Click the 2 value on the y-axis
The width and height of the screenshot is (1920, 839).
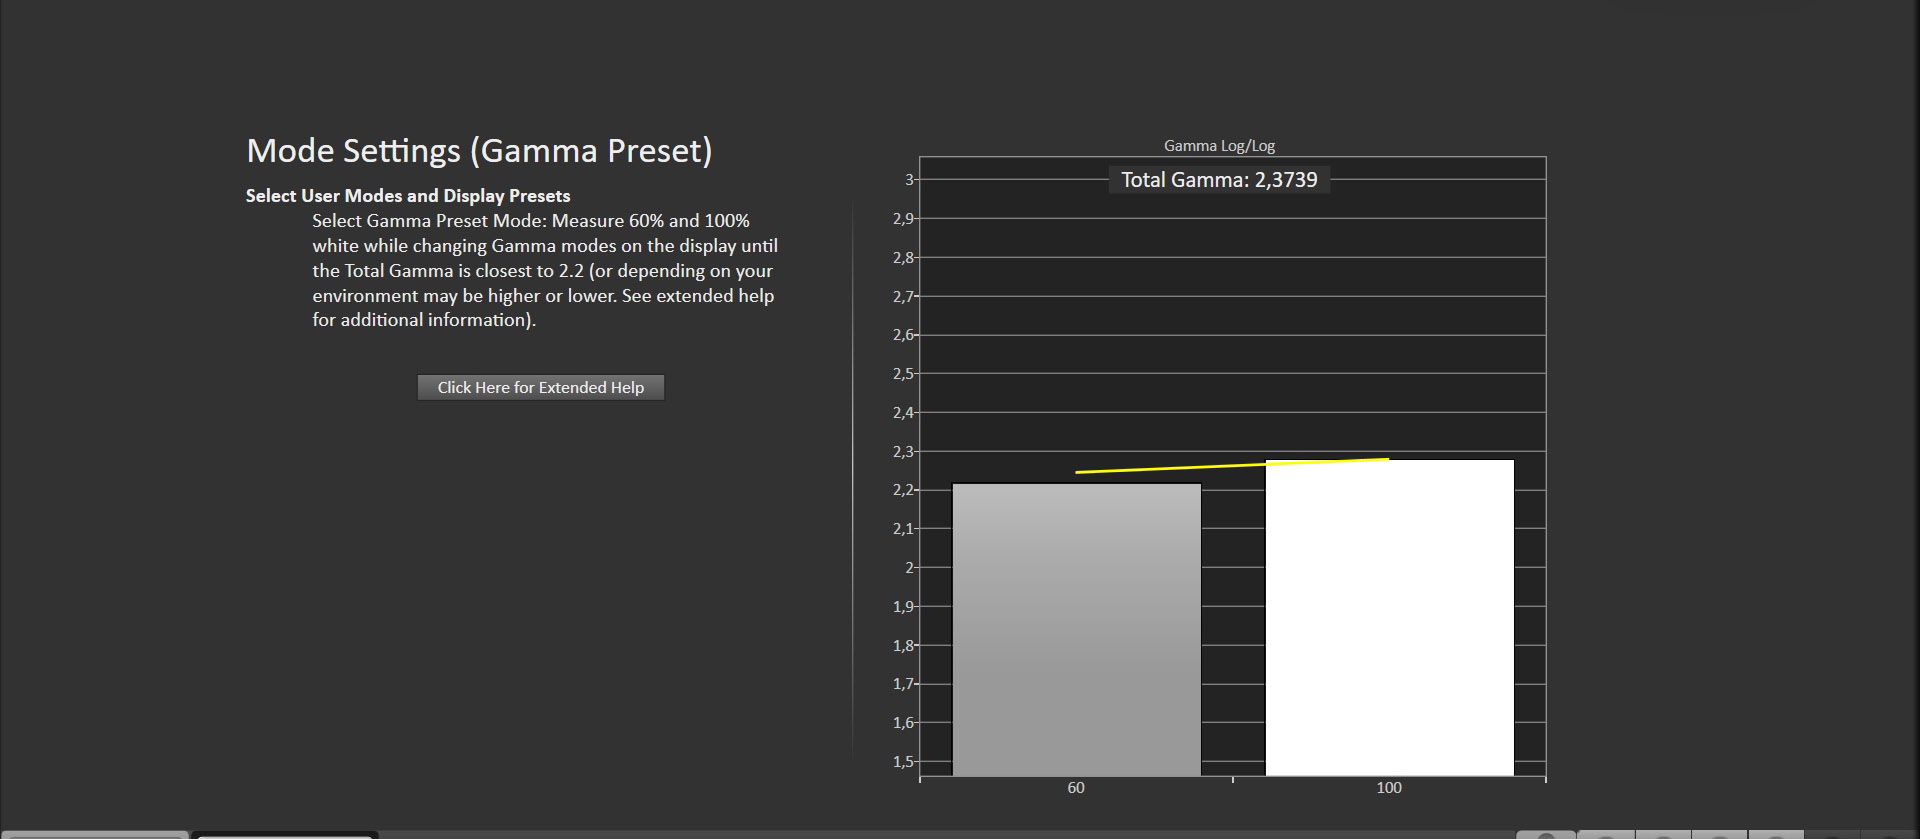(x=909, y=568)
